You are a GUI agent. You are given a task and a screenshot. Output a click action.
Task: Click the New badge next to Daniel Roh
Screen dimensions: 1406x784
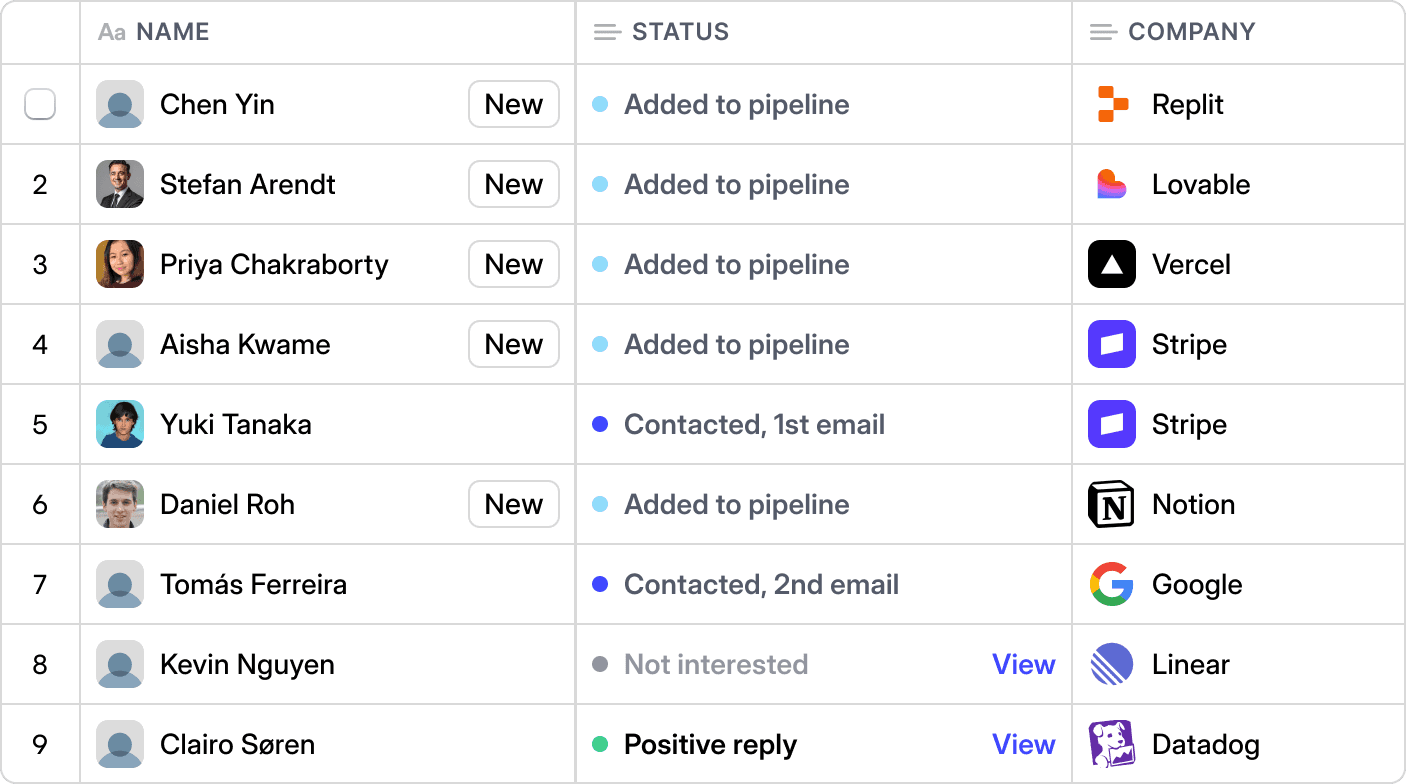[513, 504]
